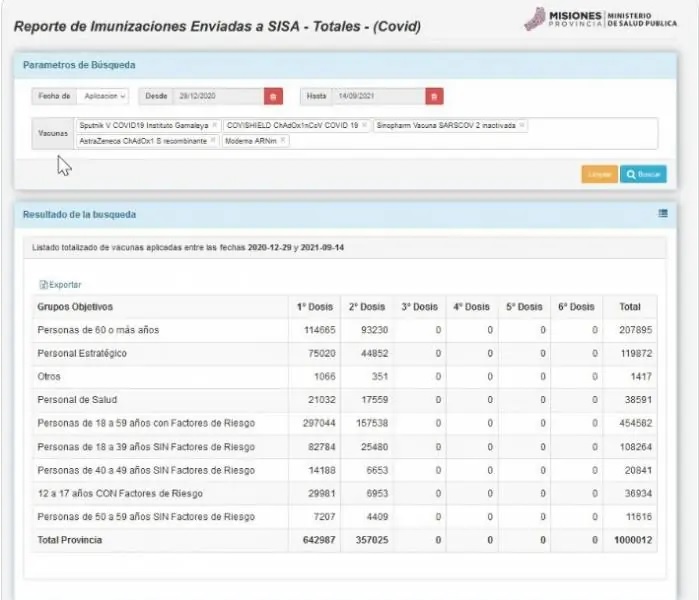Viewport: 699px width, 600px height.
Task: Click the Hasta date calendar icon
Action: 434,96
